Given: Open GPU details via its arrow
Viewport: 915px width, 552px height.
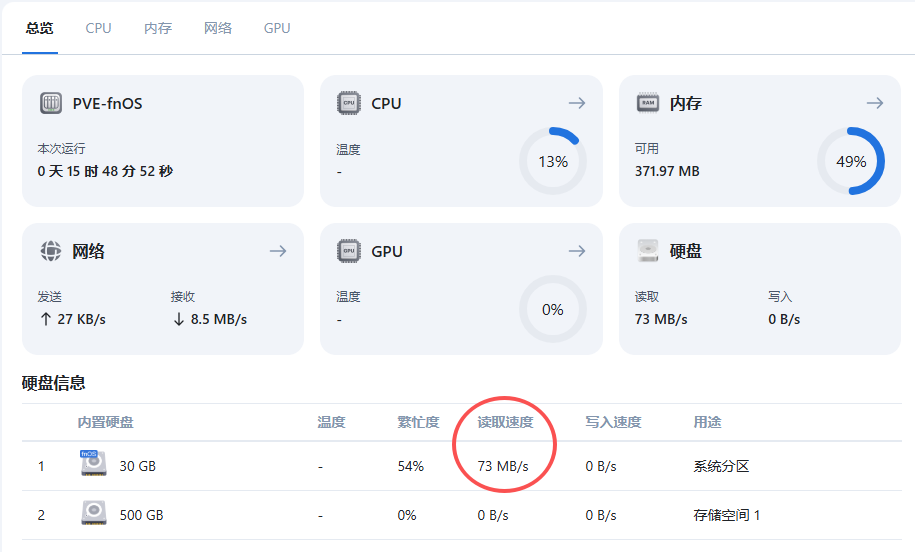Looking at the screenshot, I should coord(577,251).
